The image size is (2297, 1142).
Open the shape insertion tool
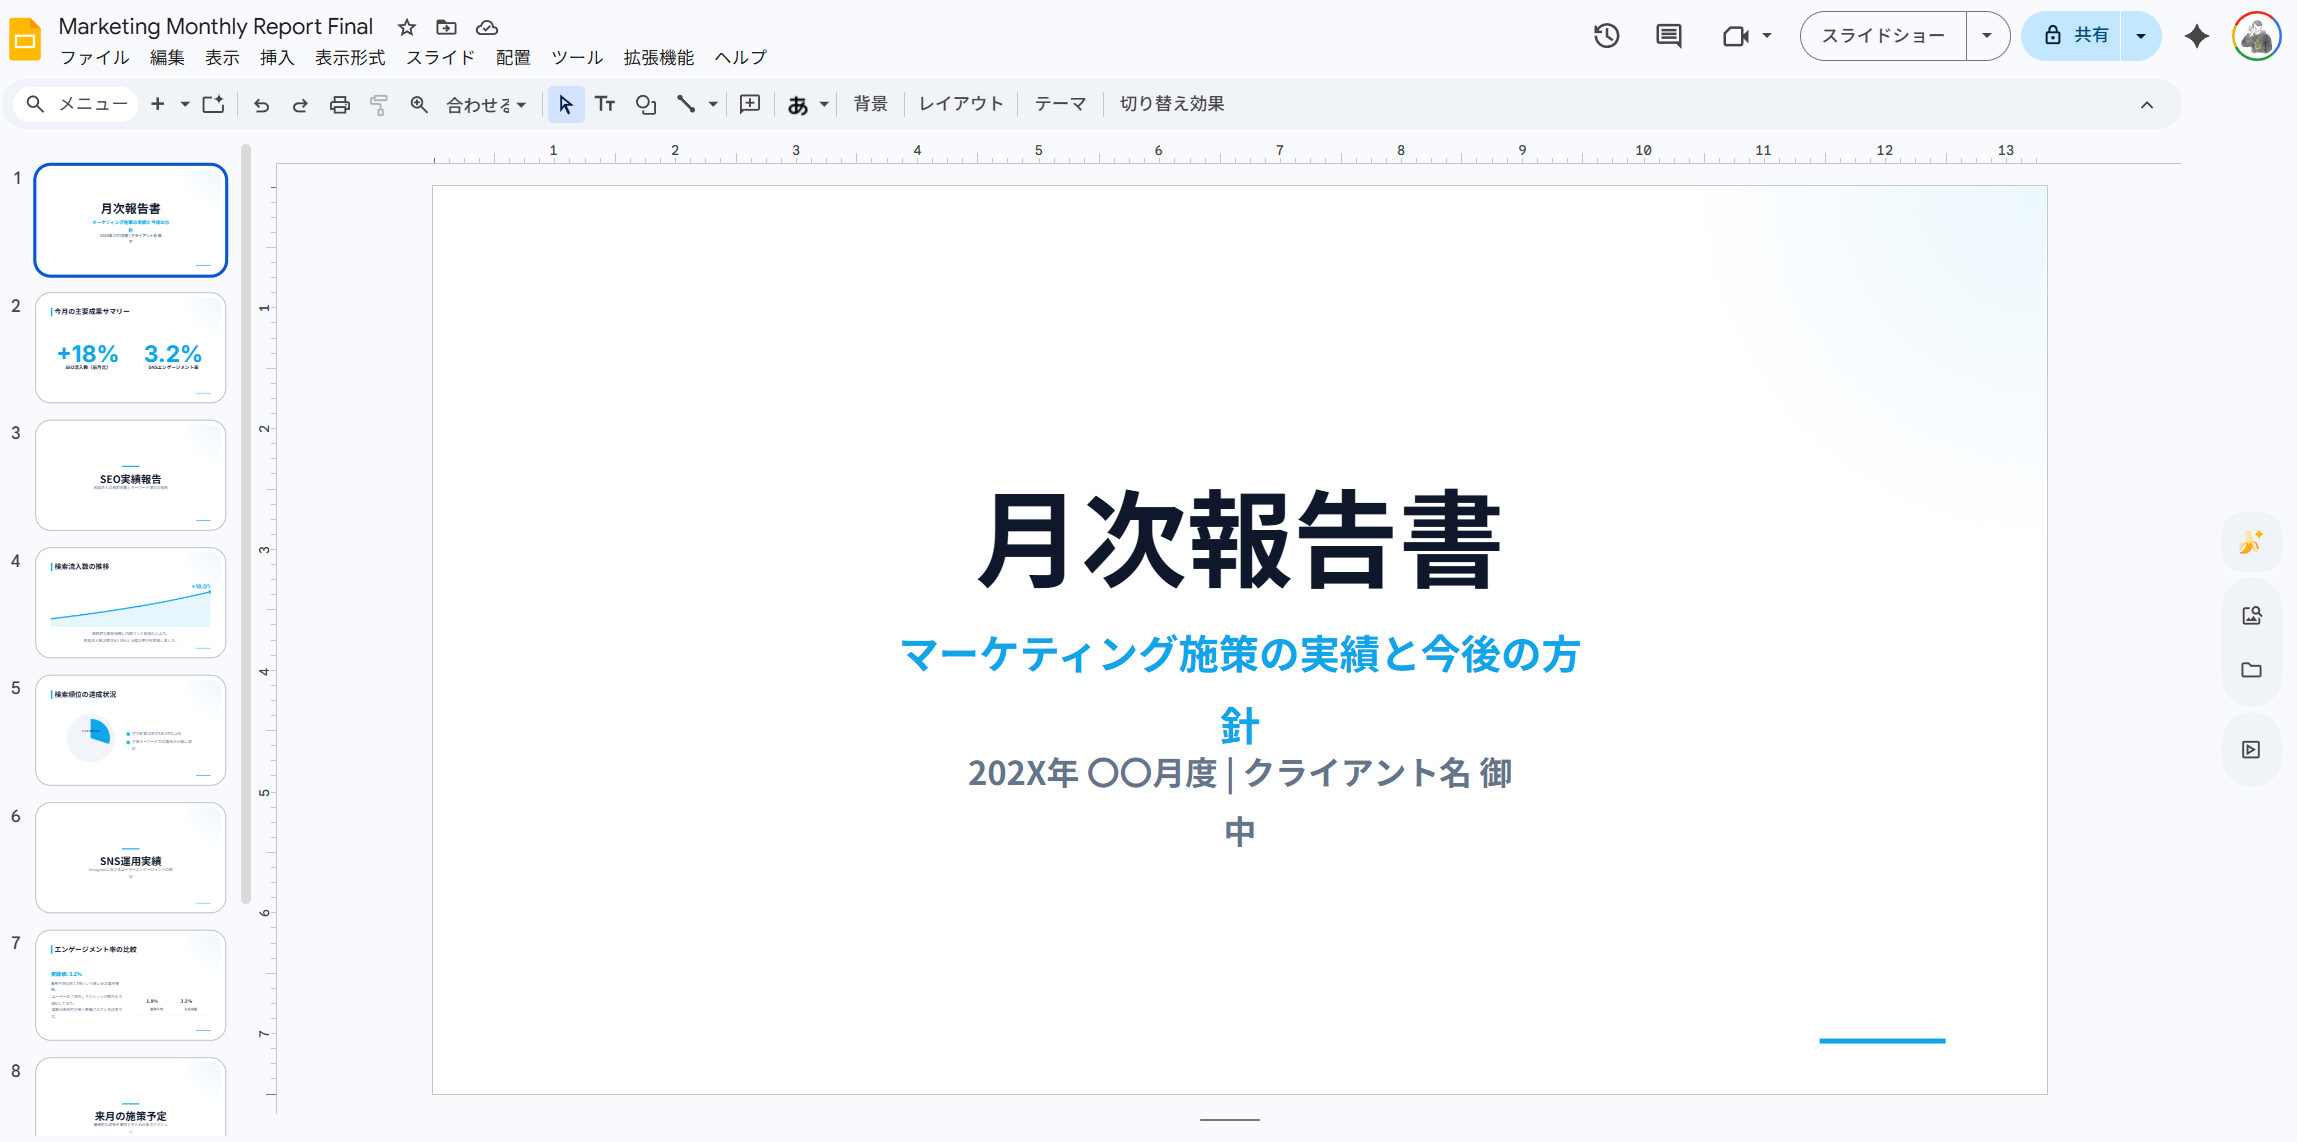(x=645, y=103)
